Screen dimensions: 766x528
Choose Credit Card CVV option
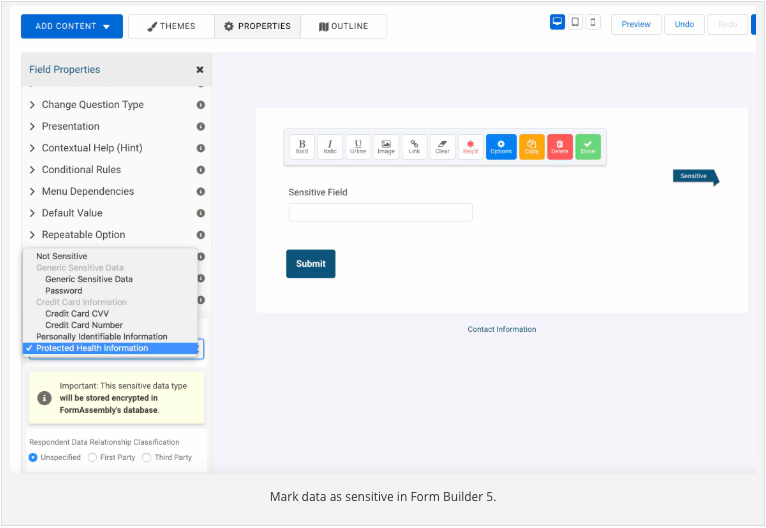(110, 314)
